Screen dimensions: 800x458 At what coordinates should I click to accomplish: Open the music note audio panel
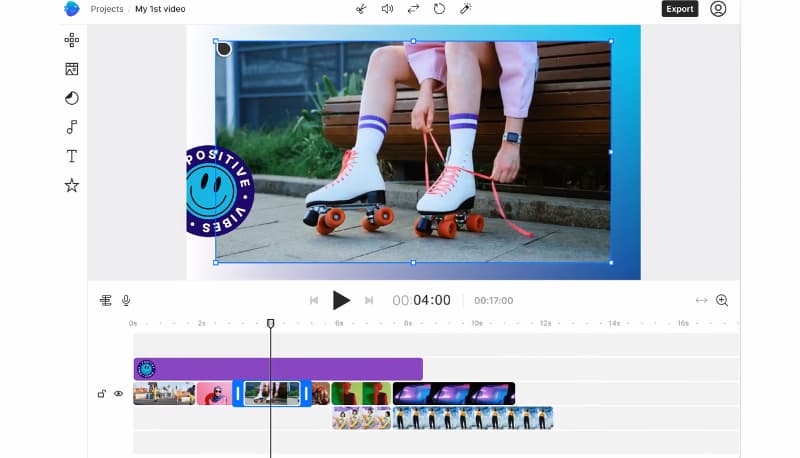click(x=72, y=127)
